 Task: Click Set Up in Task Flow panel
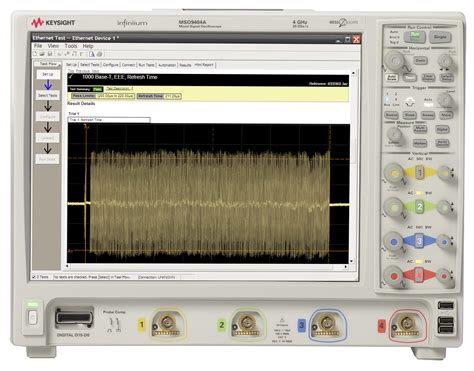point(48,74)
